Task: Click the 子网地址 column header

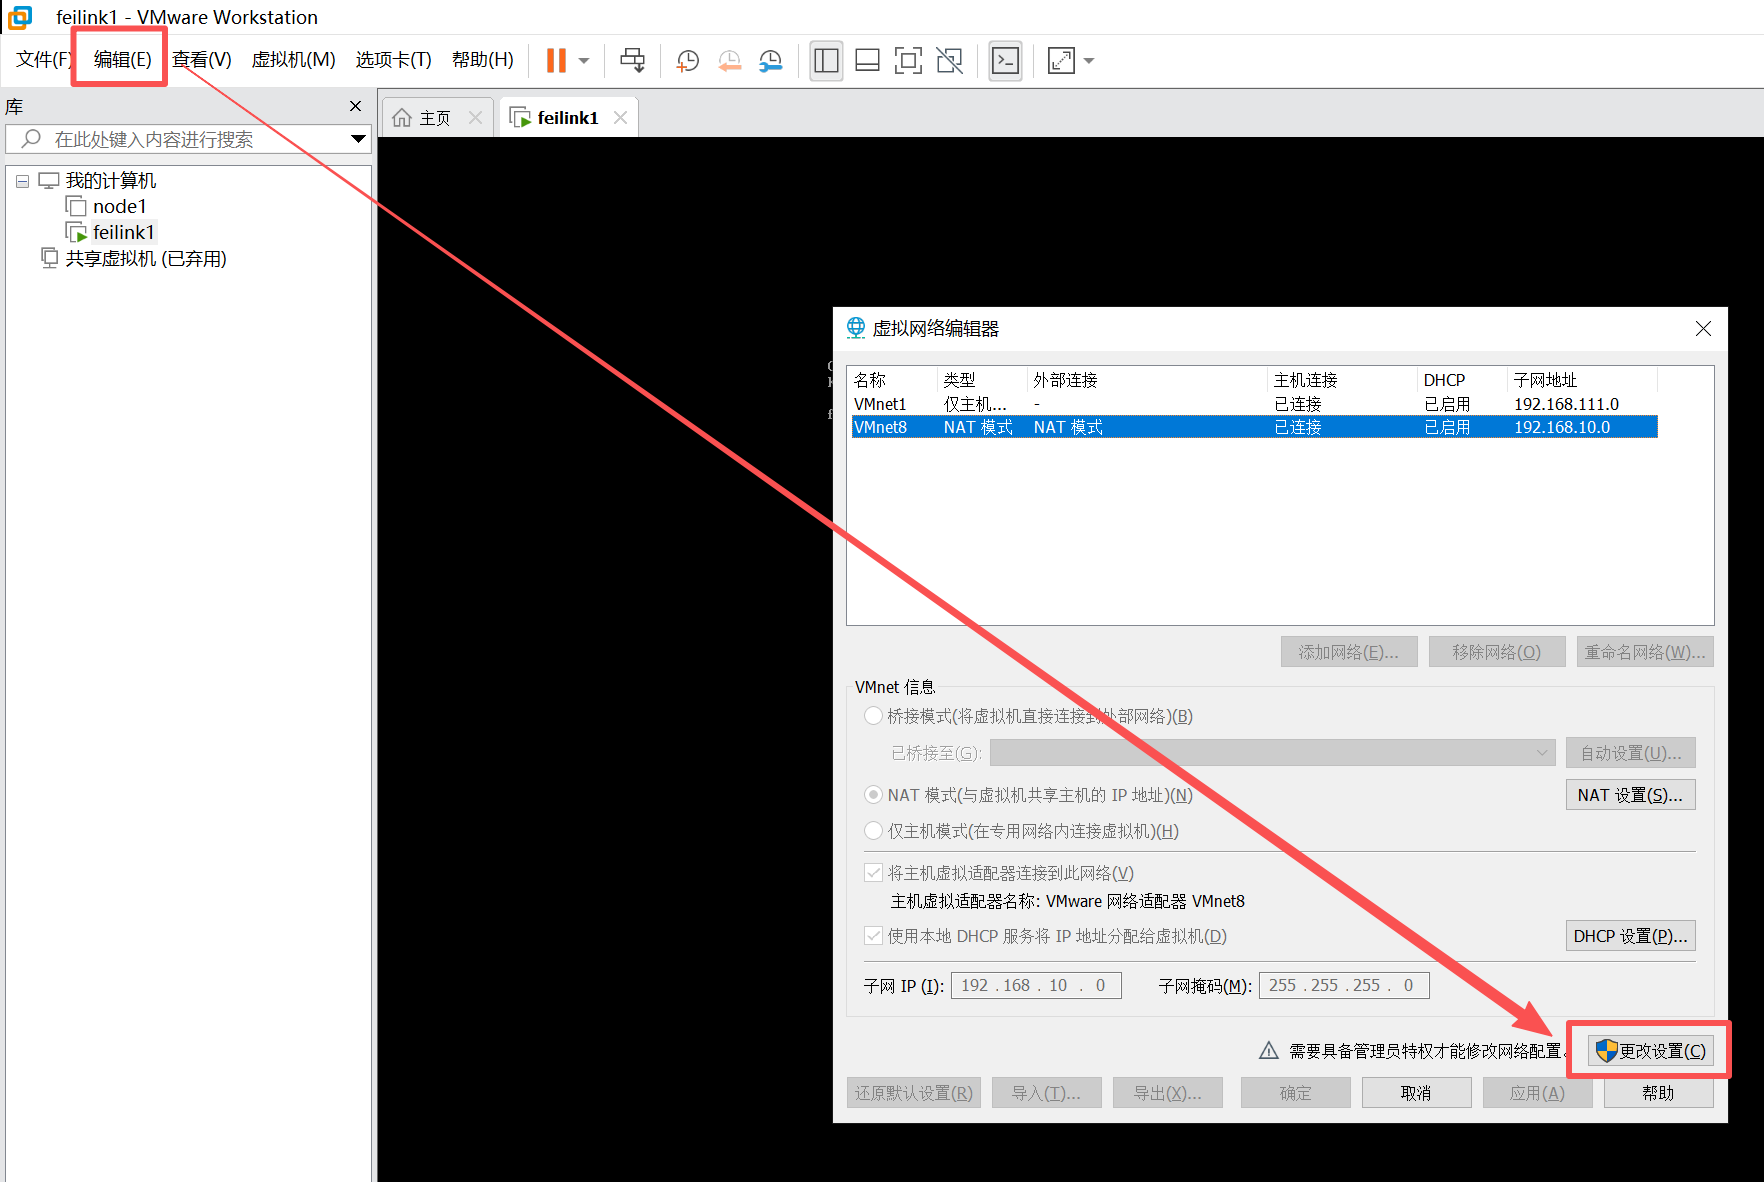Action: coord(1582,380)
